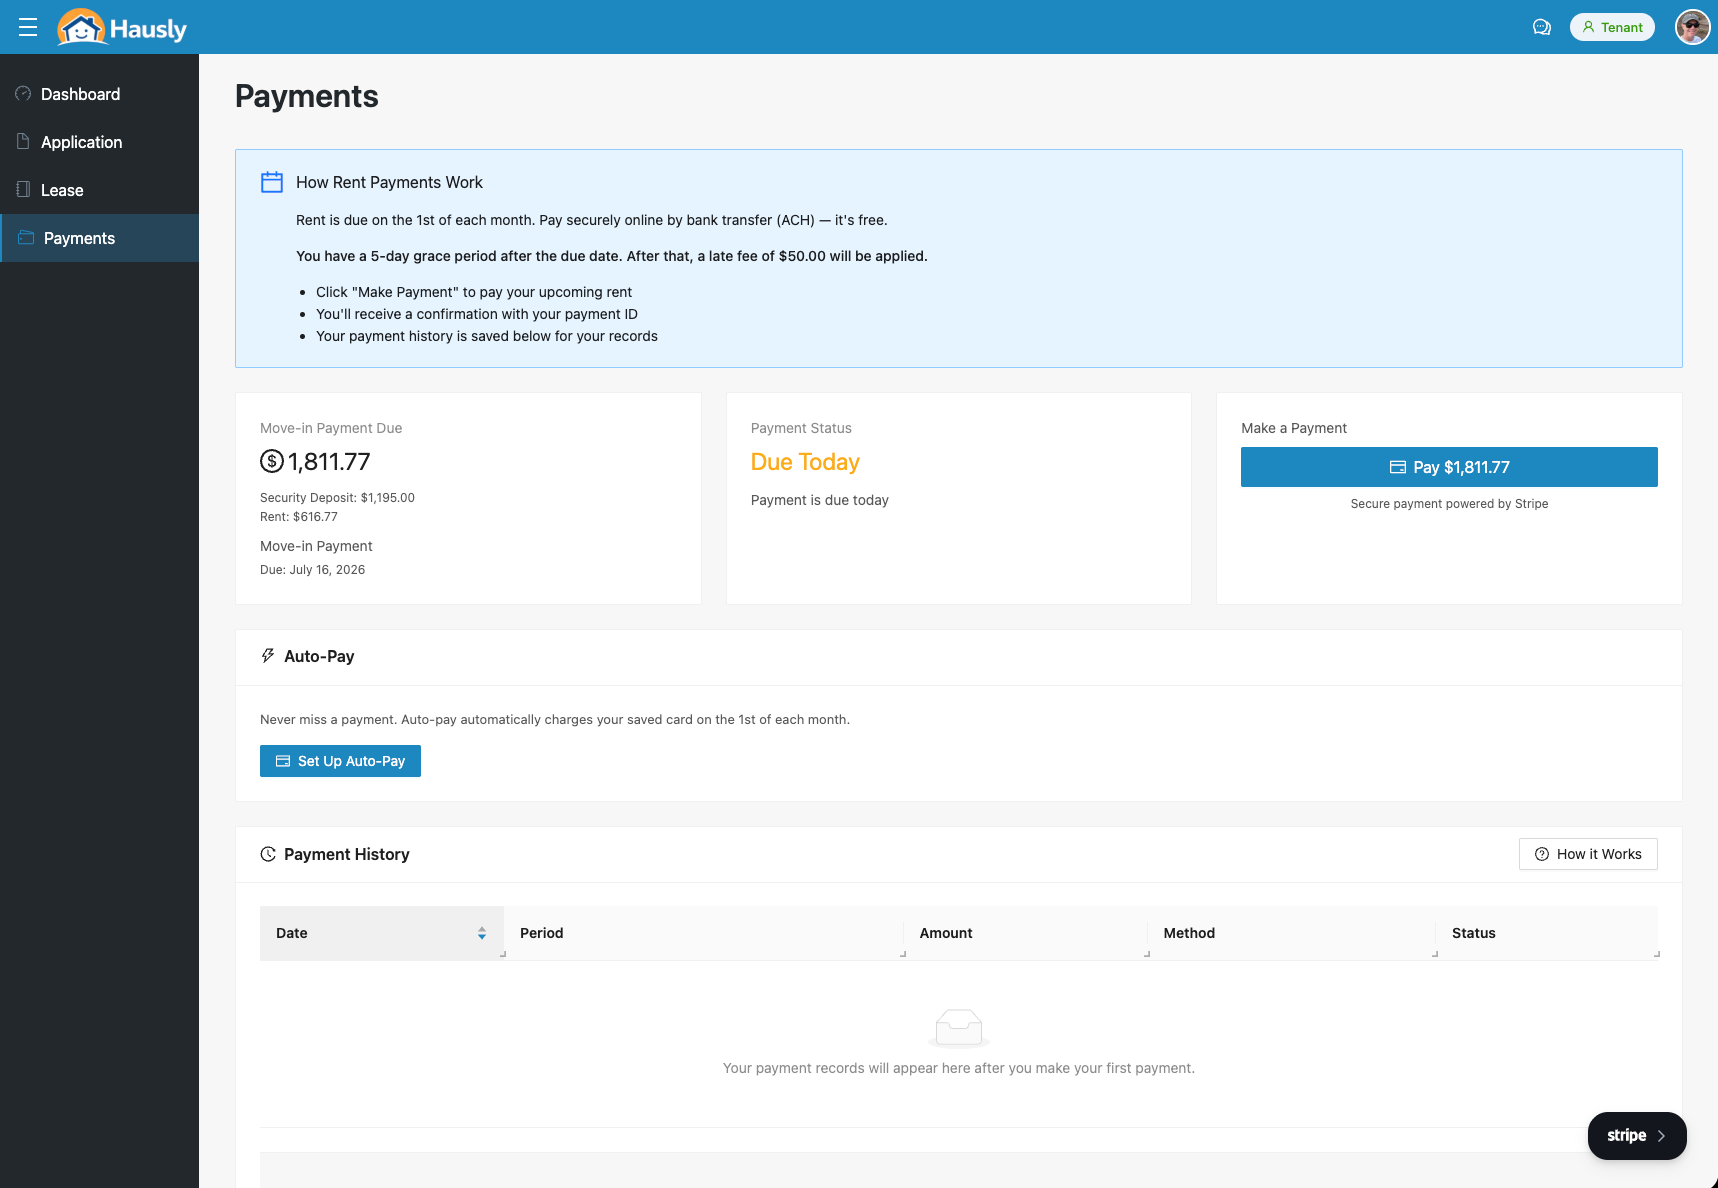This screenshot has width=1718, height=1188.
Task: Go to Dashboard in the sidebar
Action: (x=99, y=94)
